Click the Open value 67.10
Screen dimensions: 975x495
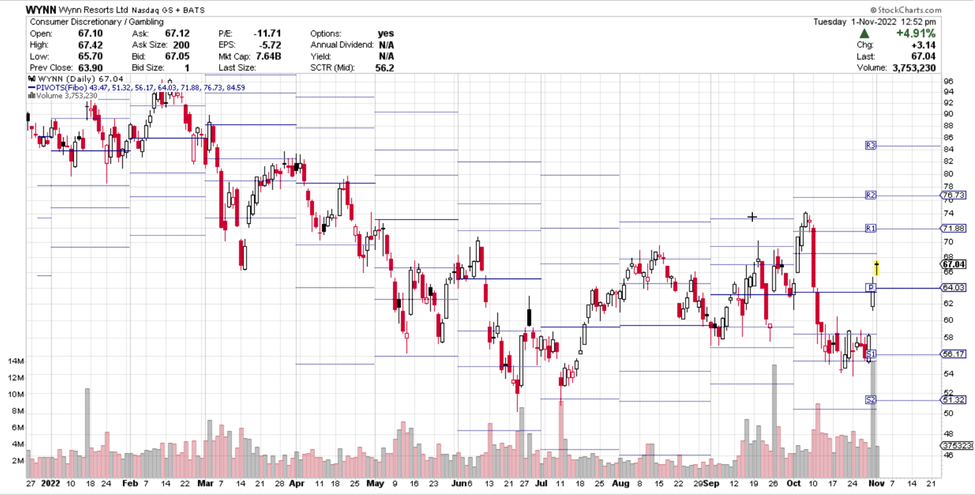(x=90, y=34)
